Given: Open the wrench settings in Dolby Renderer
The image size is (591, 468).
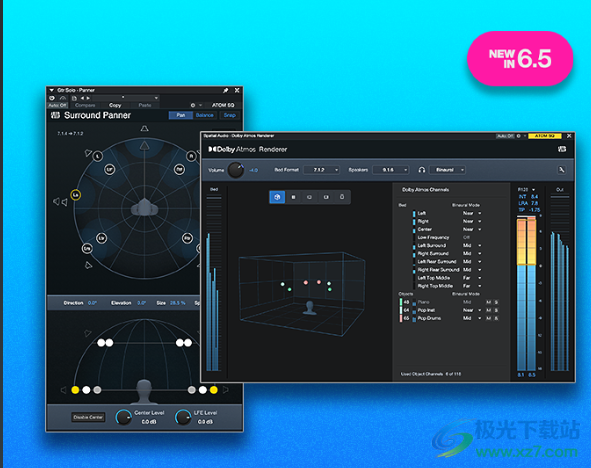Looking at the screenshot, I should coord(562,170).
